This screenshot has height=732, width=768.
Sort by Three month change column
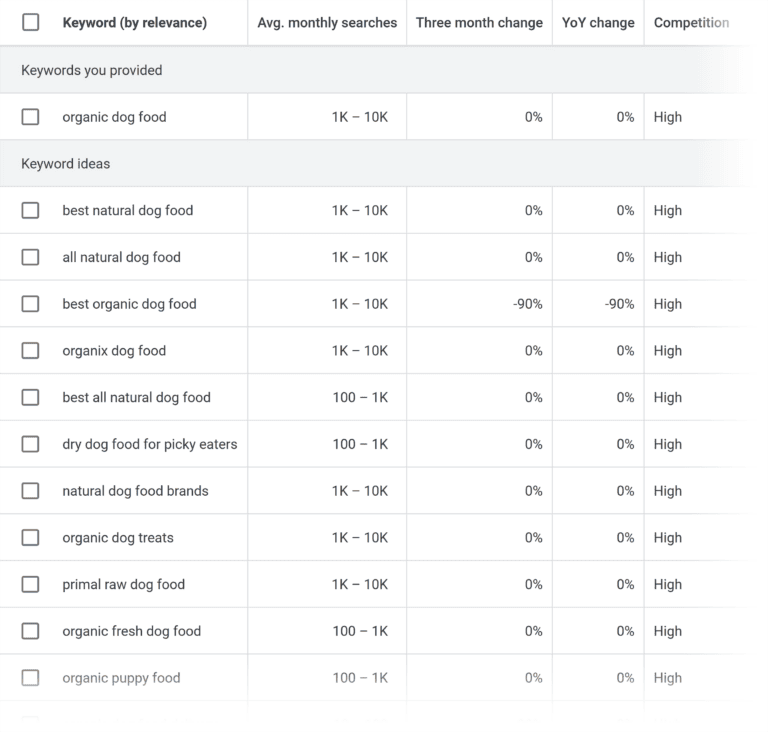coord(479,23)
